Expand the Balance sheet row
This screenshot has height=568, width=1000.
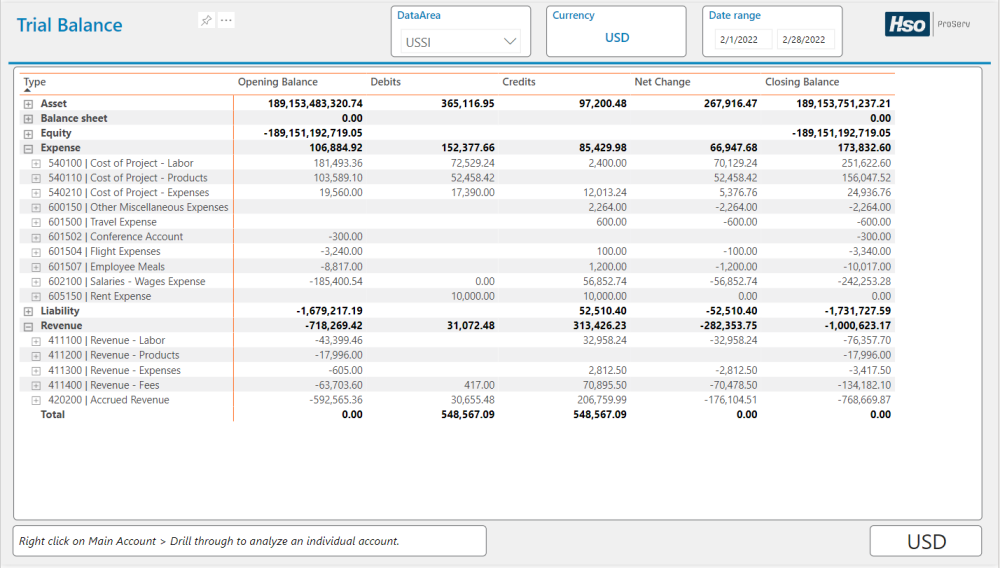pos(28,119)
